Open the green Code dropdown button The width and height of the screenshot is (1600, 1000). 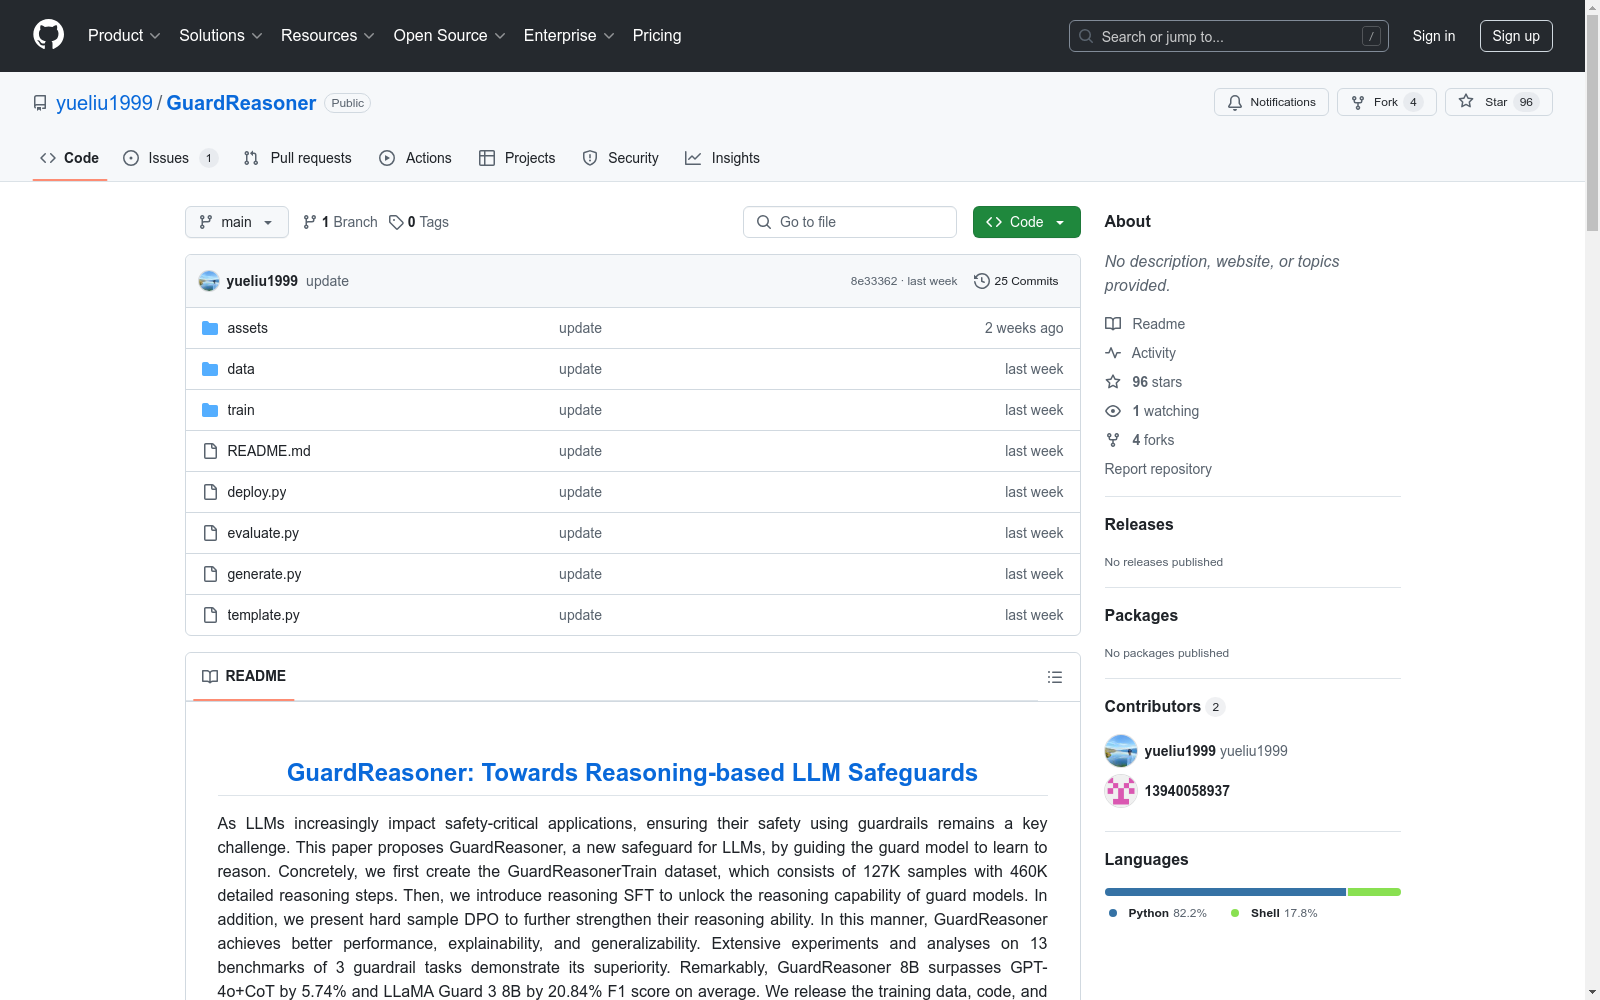pos(1027,222)
